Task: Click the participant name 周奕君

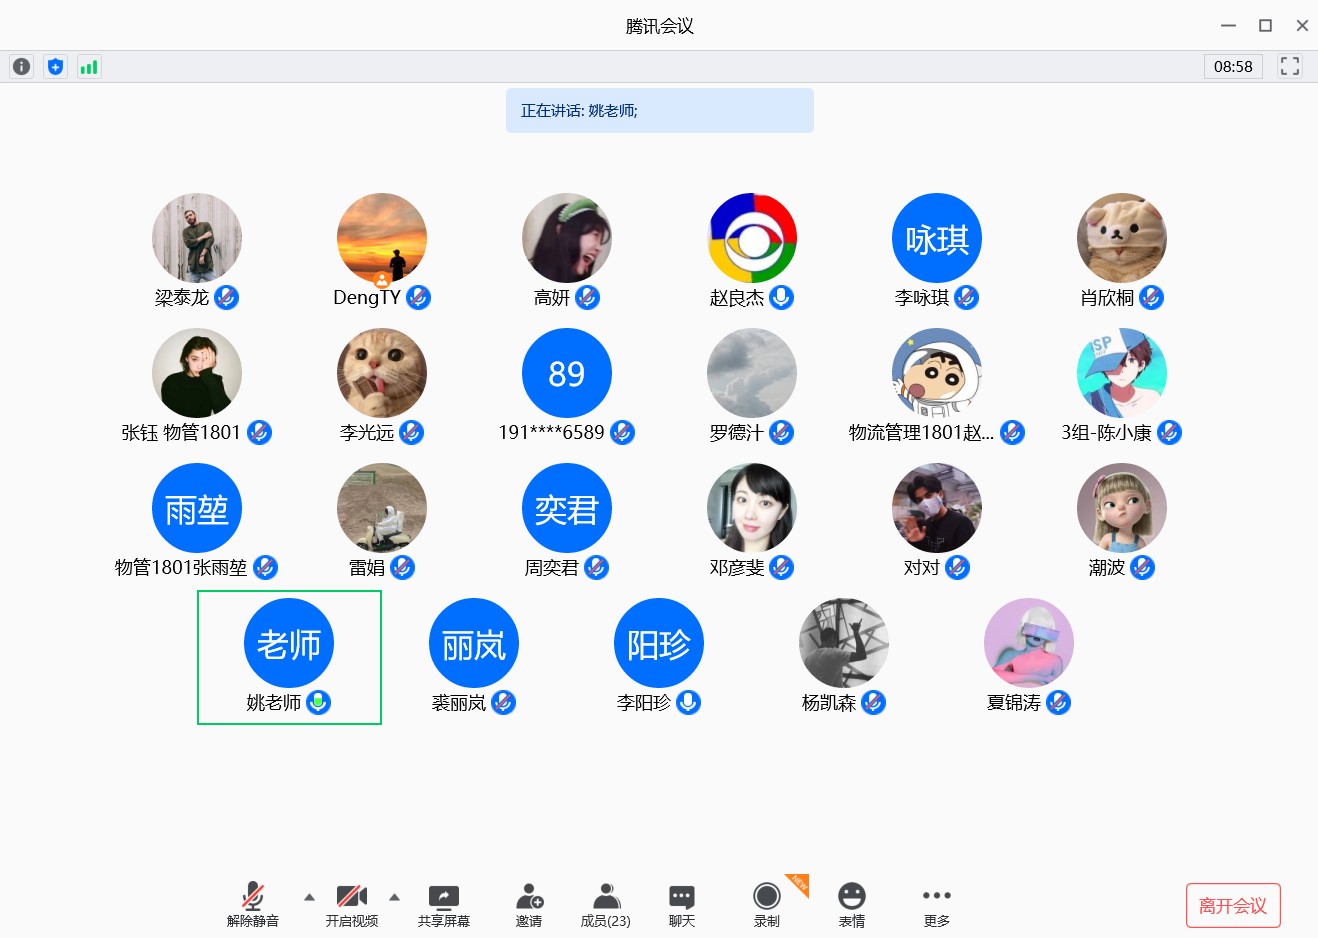Action: coord(552,568)
